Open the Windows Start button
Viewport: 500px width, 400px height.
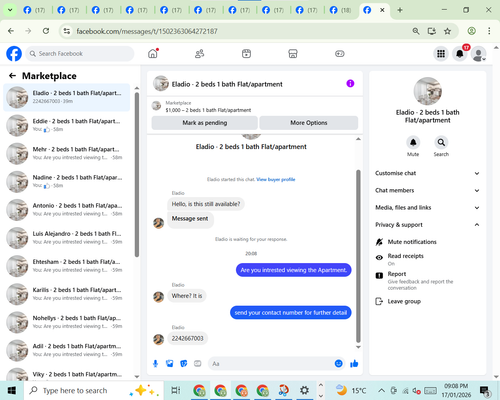pos(12,390)
